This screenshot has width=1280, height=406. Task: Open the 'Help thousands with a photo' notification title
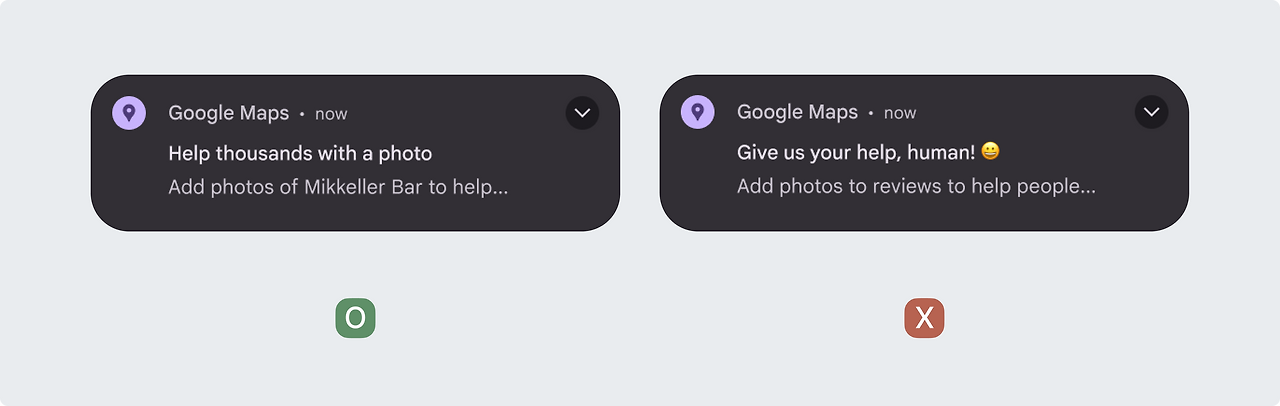(x=300, y=153)
